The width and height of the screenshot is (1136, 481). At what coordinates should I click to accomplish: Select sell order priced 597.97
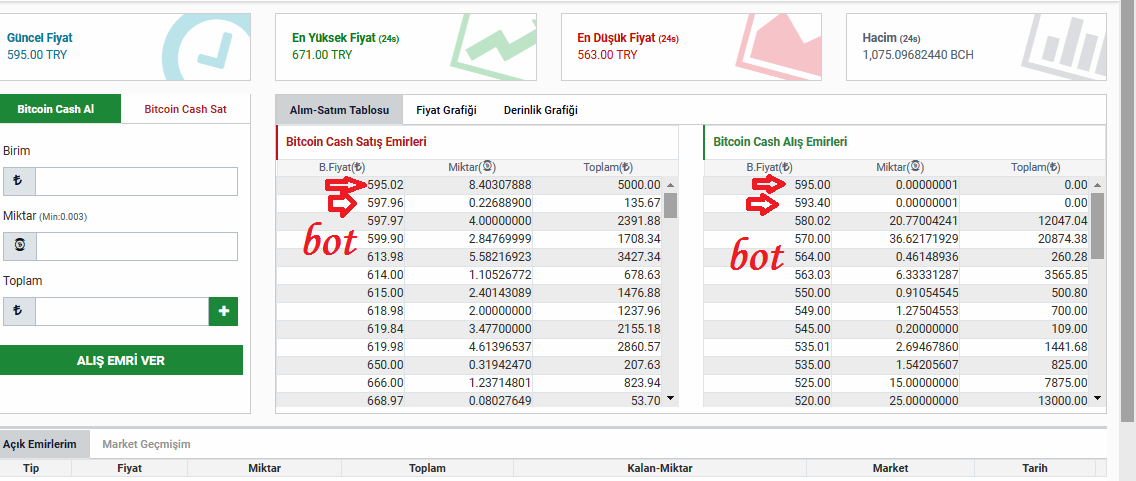pos(469,221)
